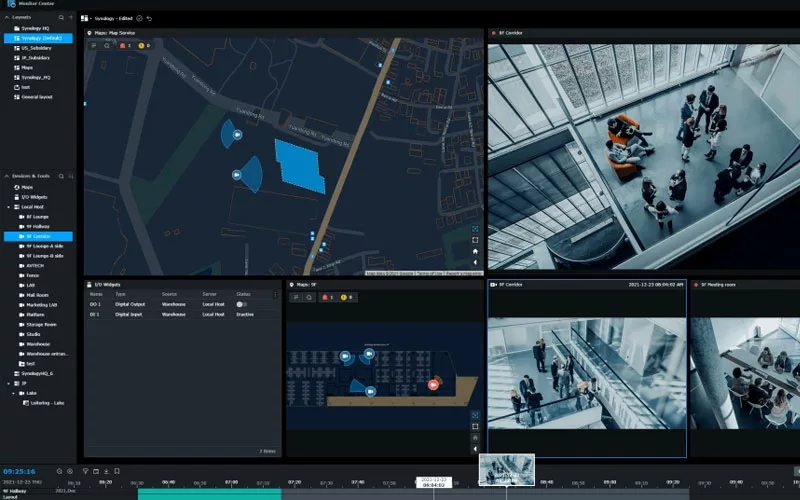Click the red alert icon on Map Service
Screen dimensions: 800x500
[123, 45]
